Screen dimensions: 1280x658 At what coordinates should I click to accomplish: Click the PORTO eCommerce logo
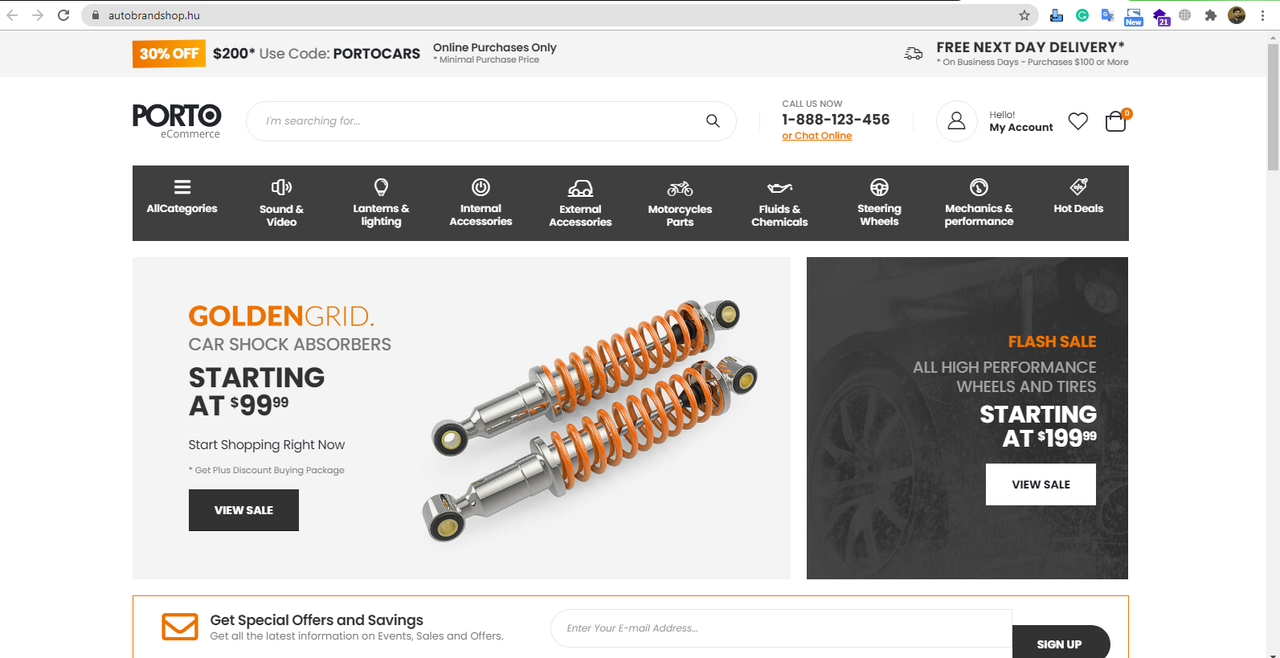(x=177, y=120)
